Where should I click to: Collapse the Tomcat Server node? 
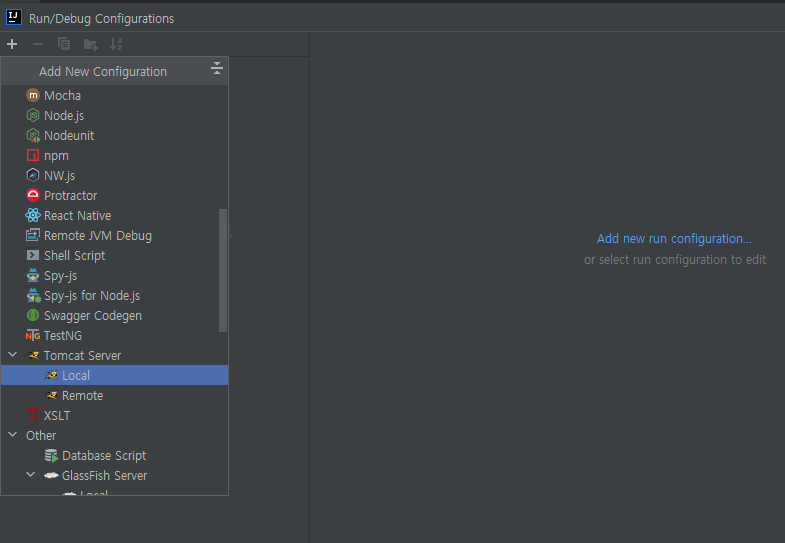click(13, 355)
